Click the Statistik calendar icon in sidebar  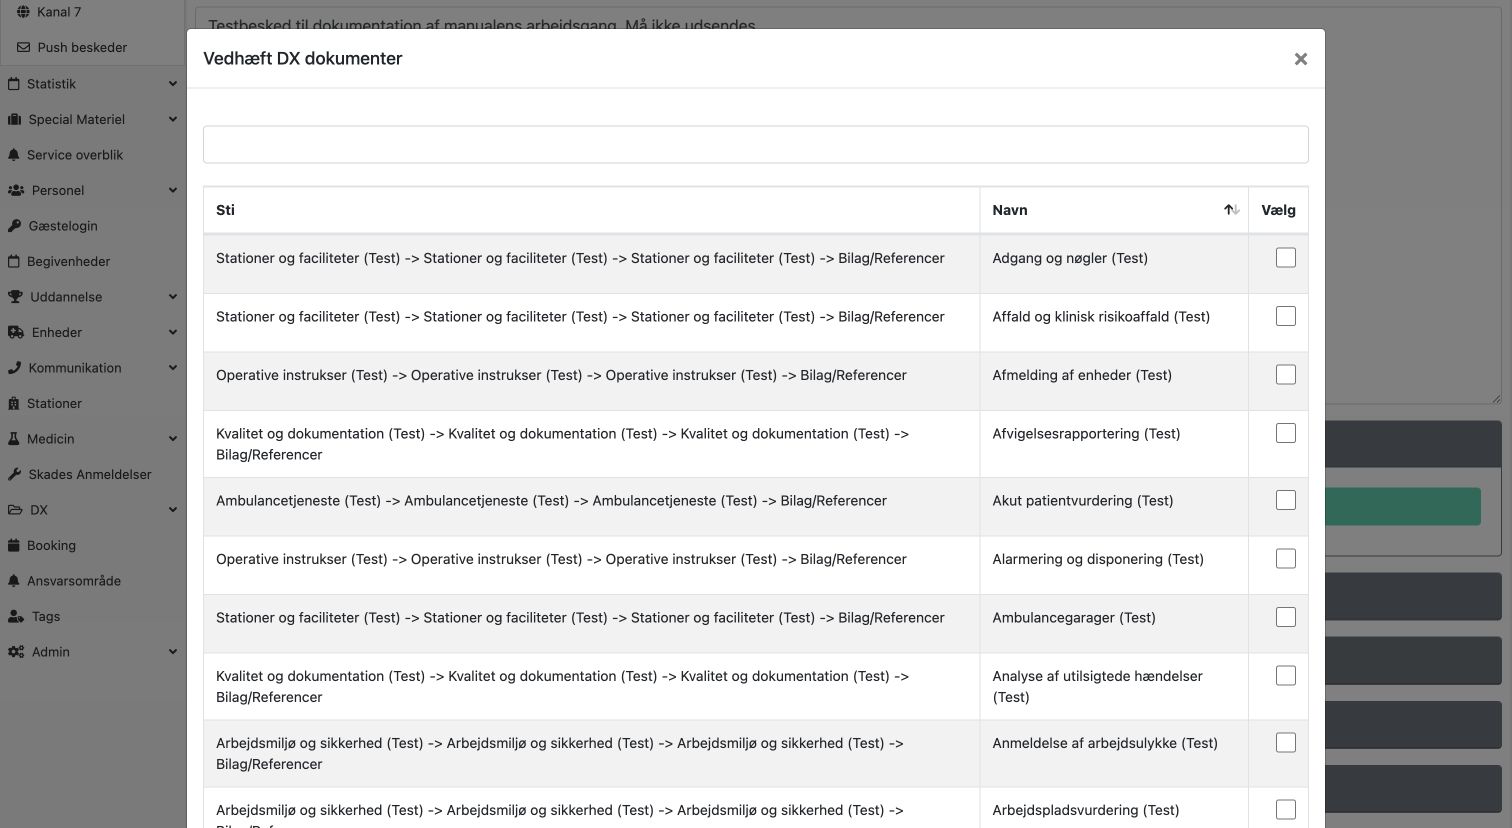coord(14,84)
